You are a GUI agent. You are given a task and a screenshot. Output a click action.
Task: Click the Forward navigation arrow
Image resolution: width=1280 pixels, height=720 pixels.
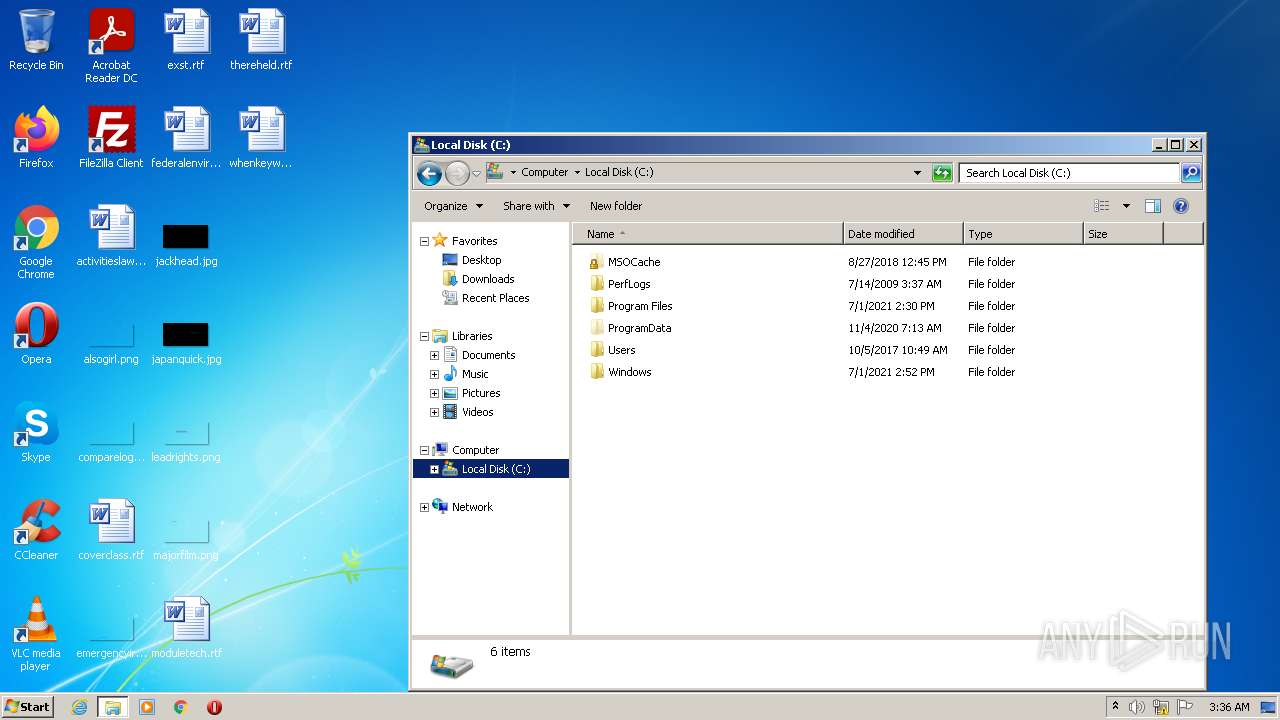pos(457,174)
